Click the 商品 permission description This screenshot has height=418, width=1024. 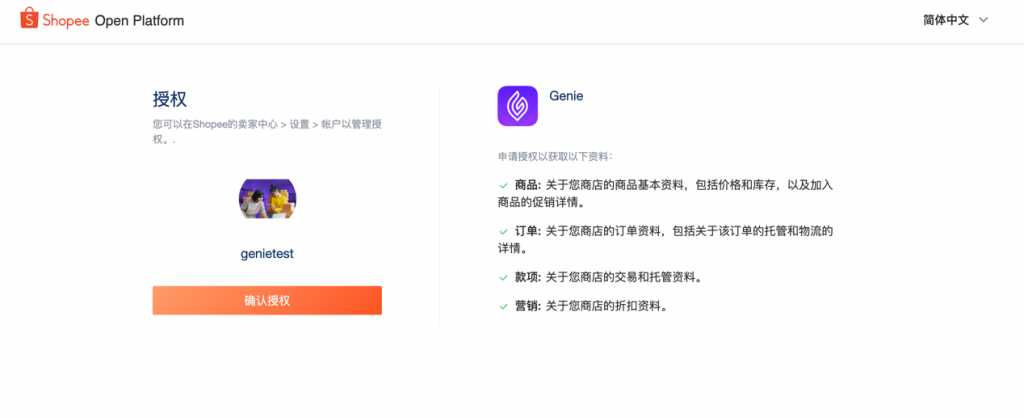tap(665, 194)
